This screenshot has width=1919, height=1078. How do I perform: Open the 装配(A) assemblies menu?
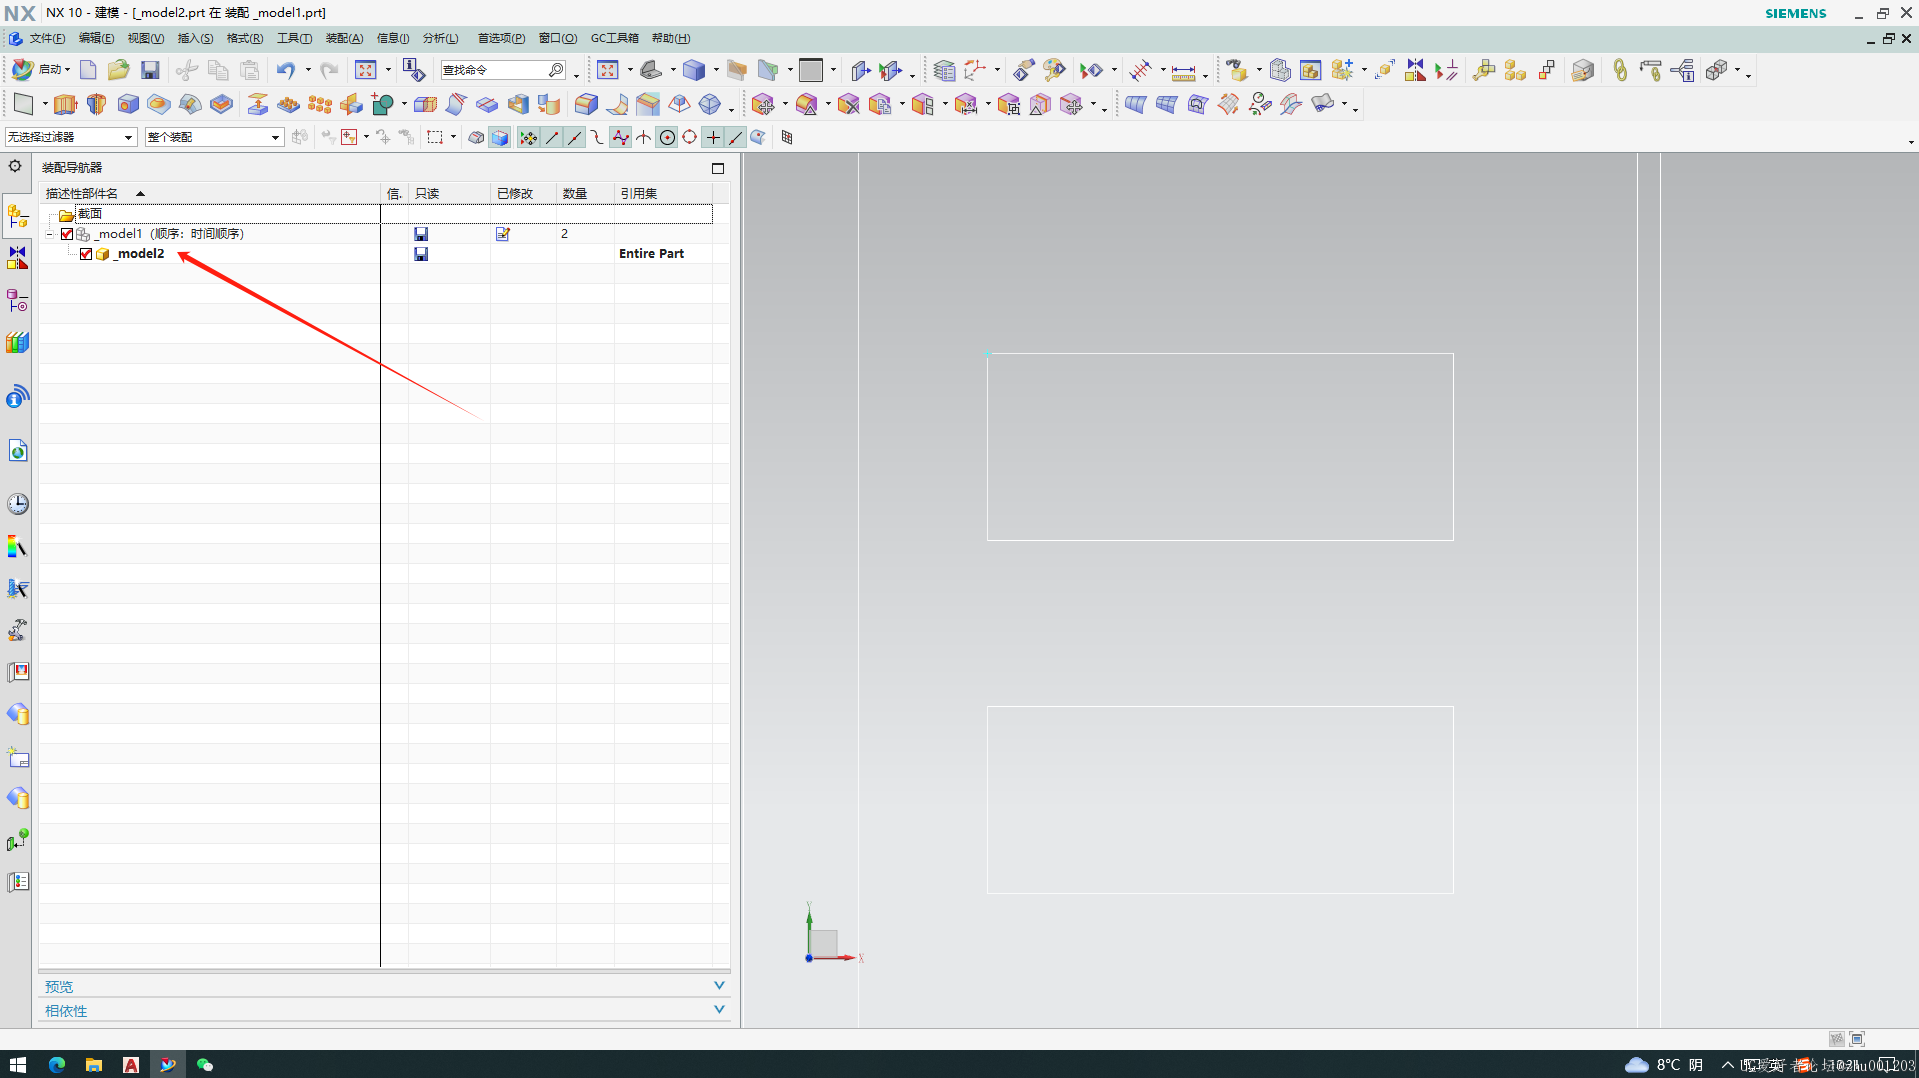click(344, 38)
